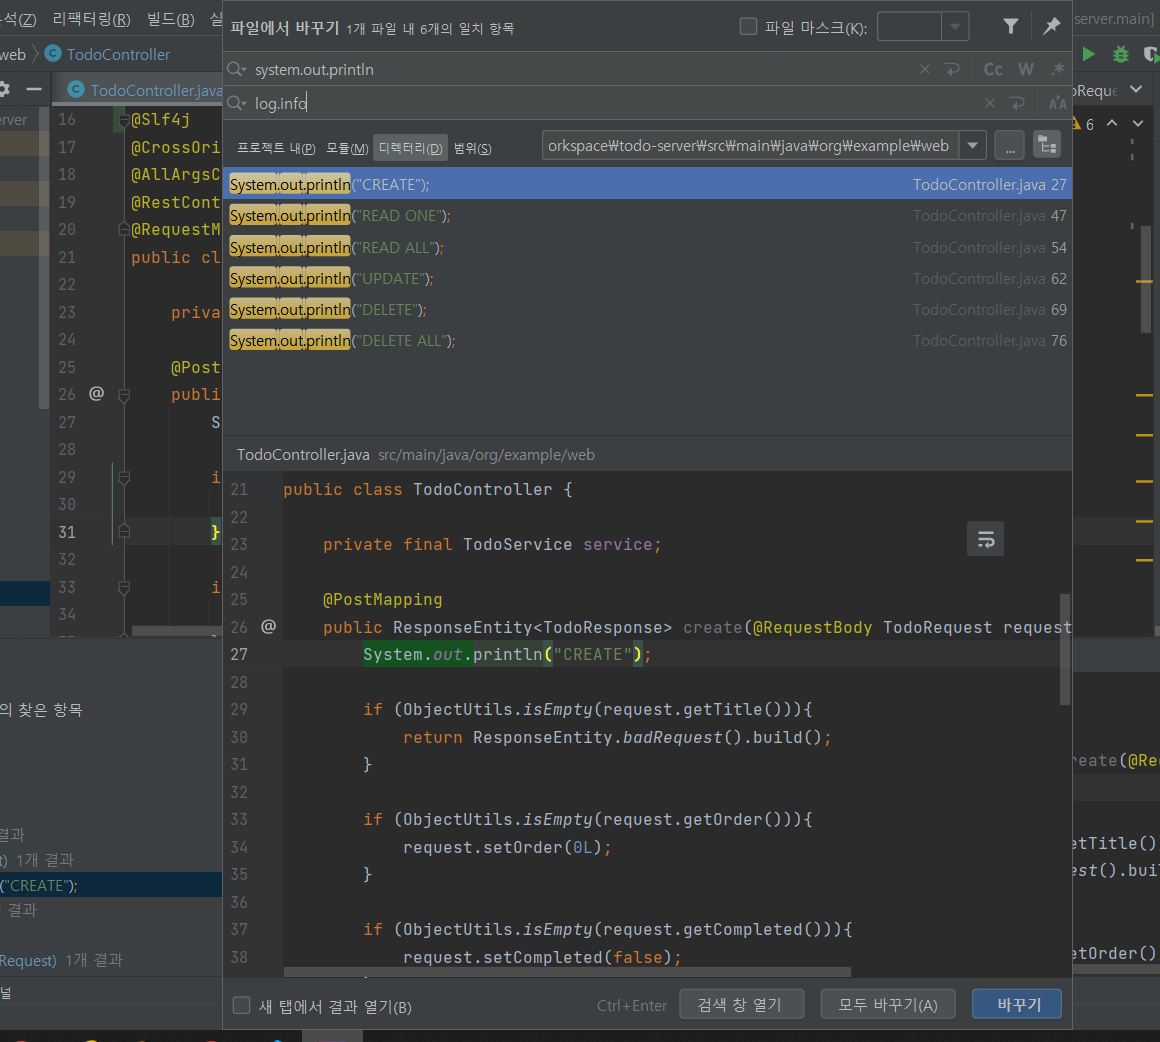Select the result System.out.println("READ ALL")
The image size is (1160, 1042).
647,247
